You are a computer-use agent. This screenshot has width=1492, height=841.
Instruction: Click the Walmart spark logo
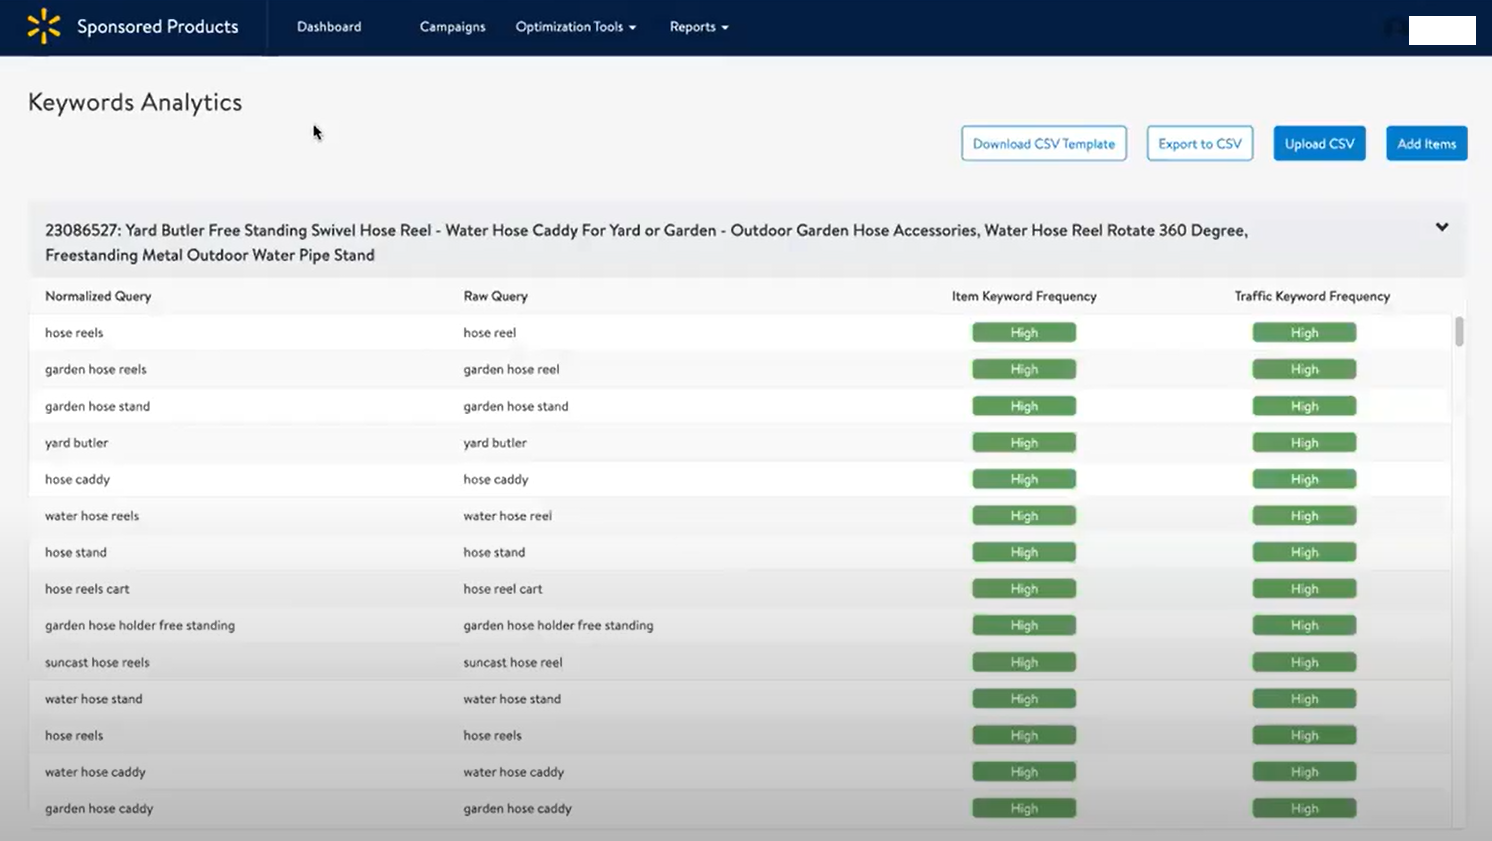tap(44, 27)
